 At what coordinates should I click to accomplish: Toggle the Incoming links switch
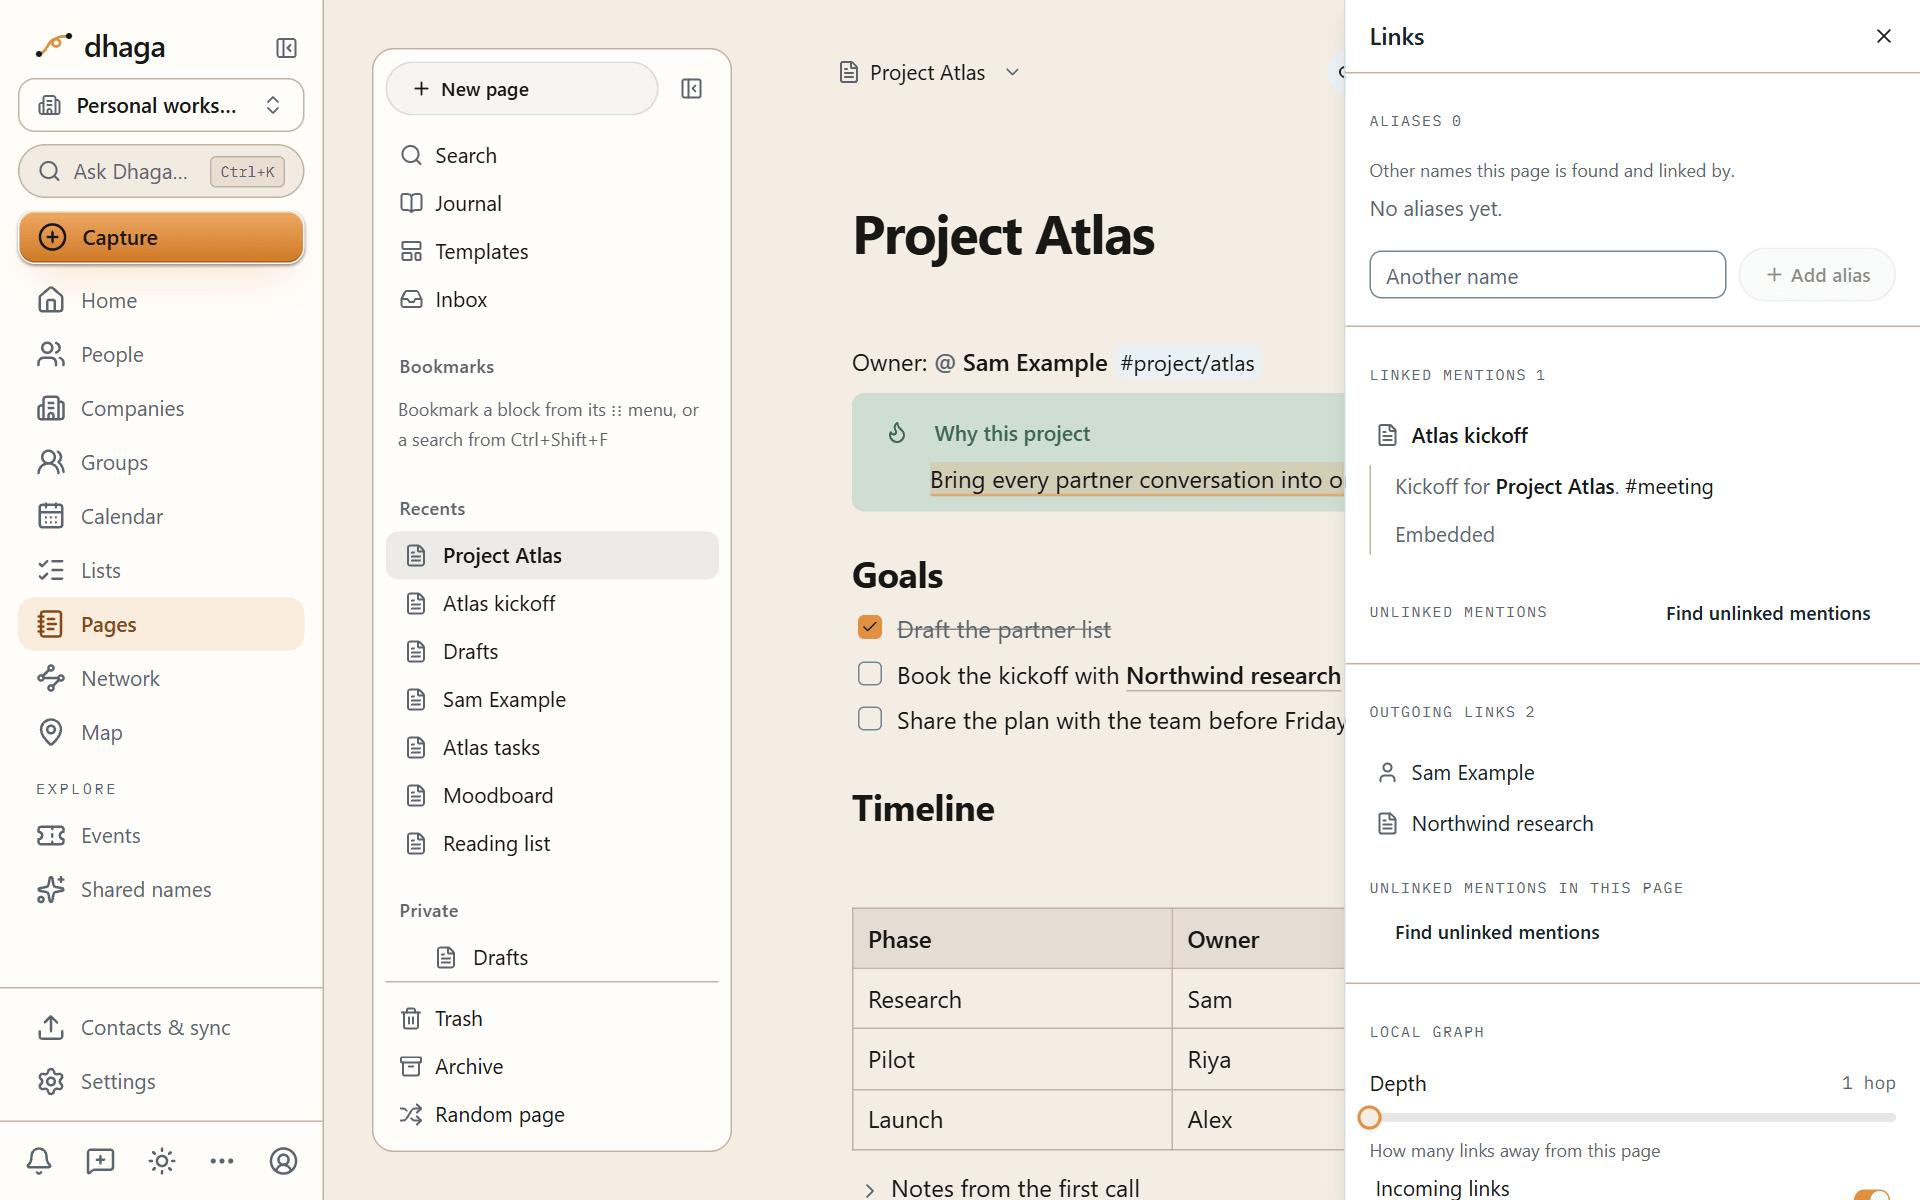click(x=1872, y=1194)
